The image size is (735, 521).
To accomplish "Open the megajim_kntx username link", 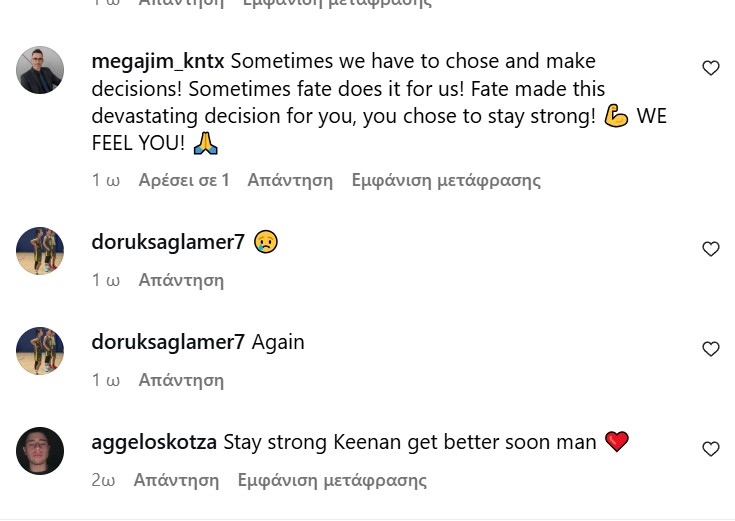I will [x=158, y=62].
